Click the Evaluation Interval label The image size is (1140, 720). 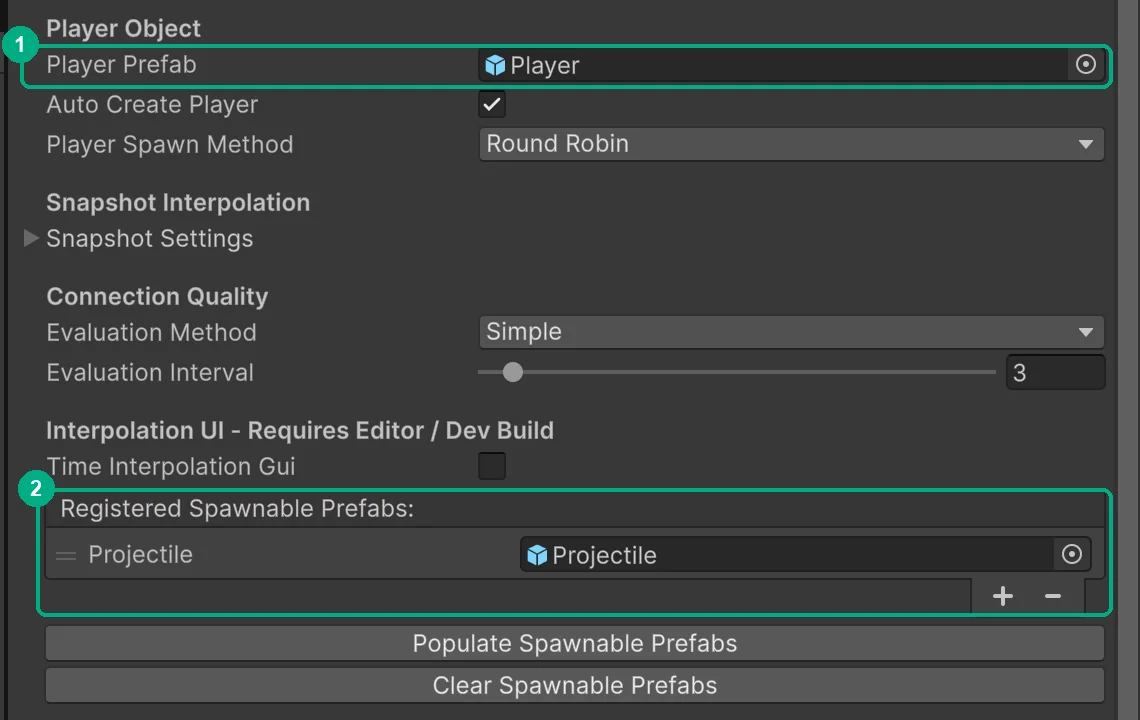tap(150, 372)
